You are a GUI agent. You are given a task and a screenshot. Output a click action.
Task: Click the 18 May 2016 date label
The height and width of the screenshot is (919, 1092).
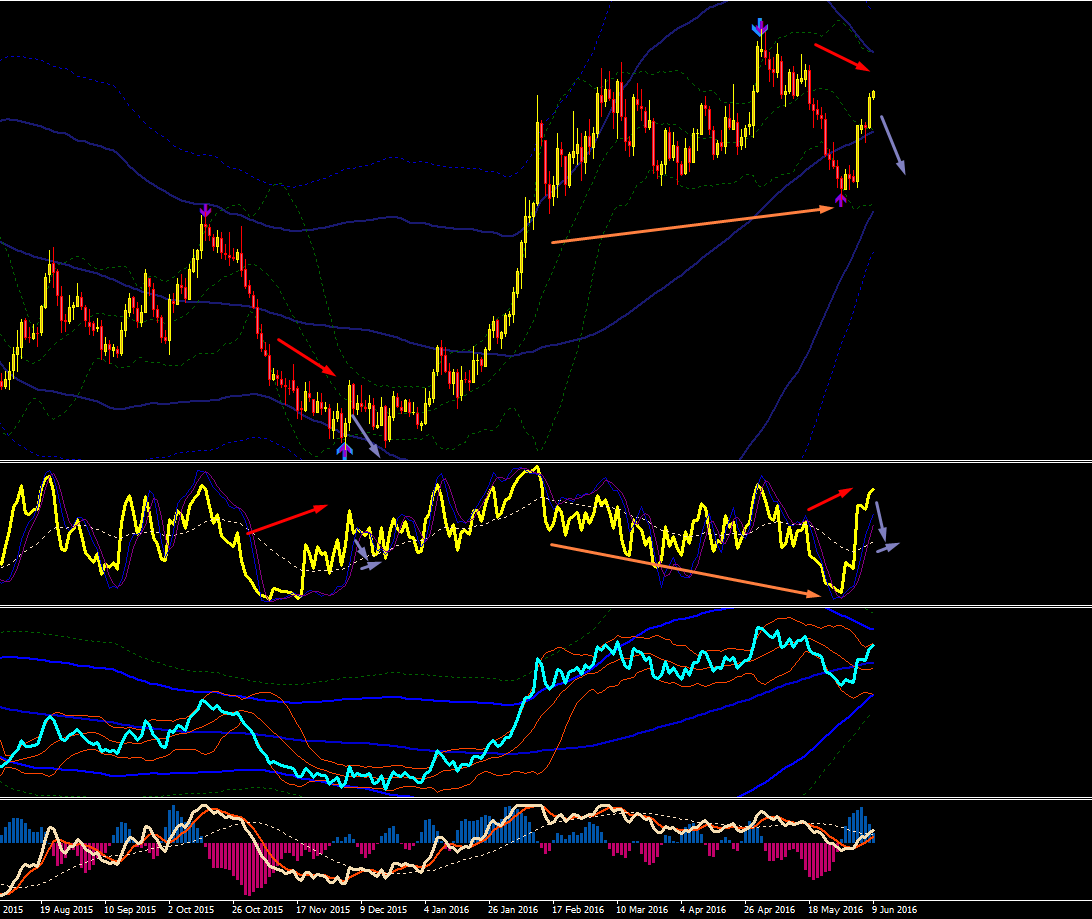[x=835, y=909]
